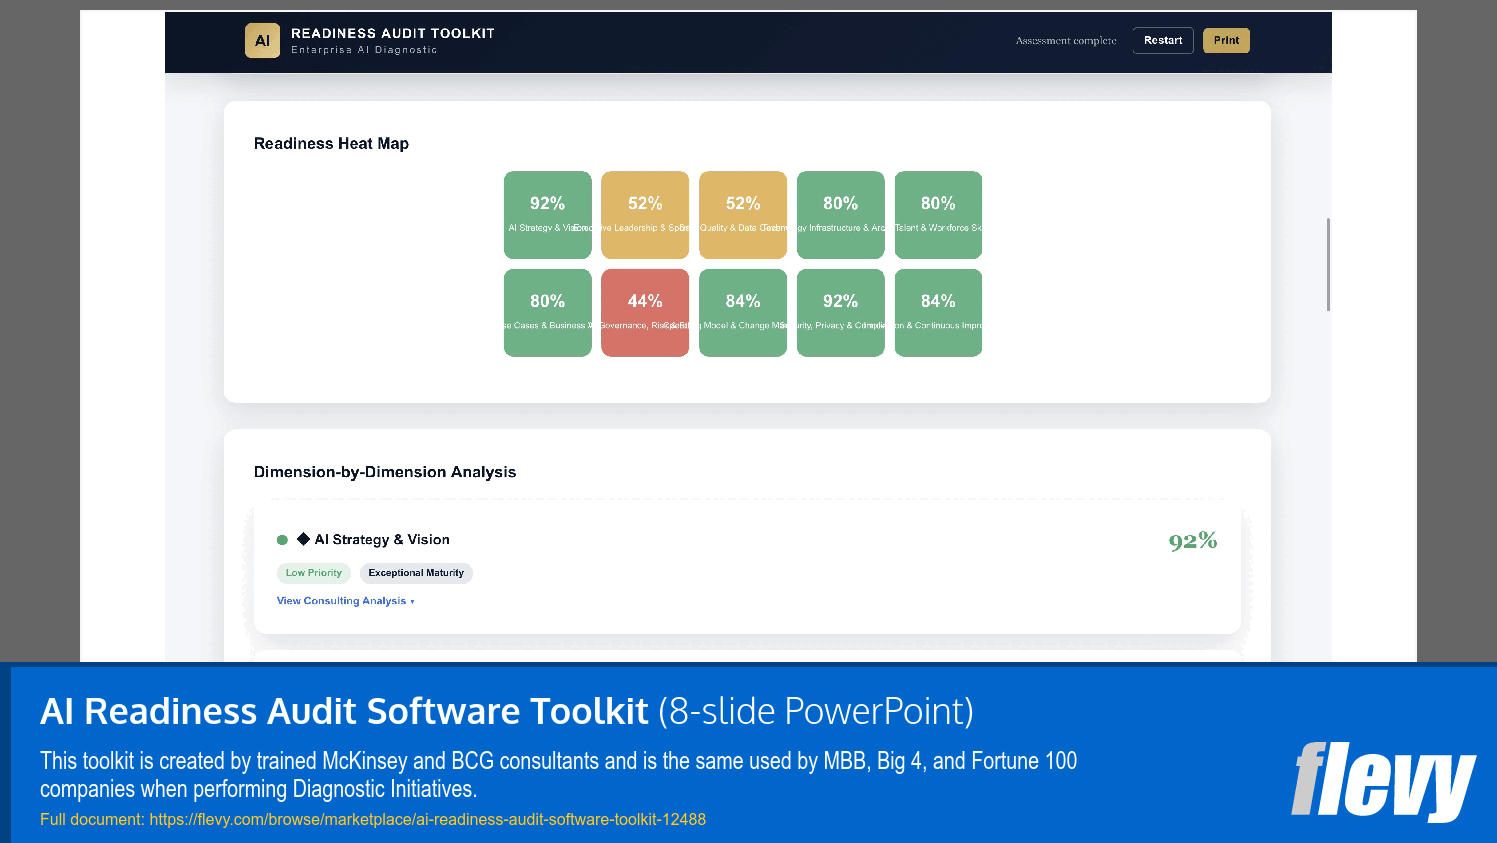This screenshot has width=1497, height=843.
Task: Click the 92% Security, Privacy & Compliance tile
Action: (x=841, y=313)
